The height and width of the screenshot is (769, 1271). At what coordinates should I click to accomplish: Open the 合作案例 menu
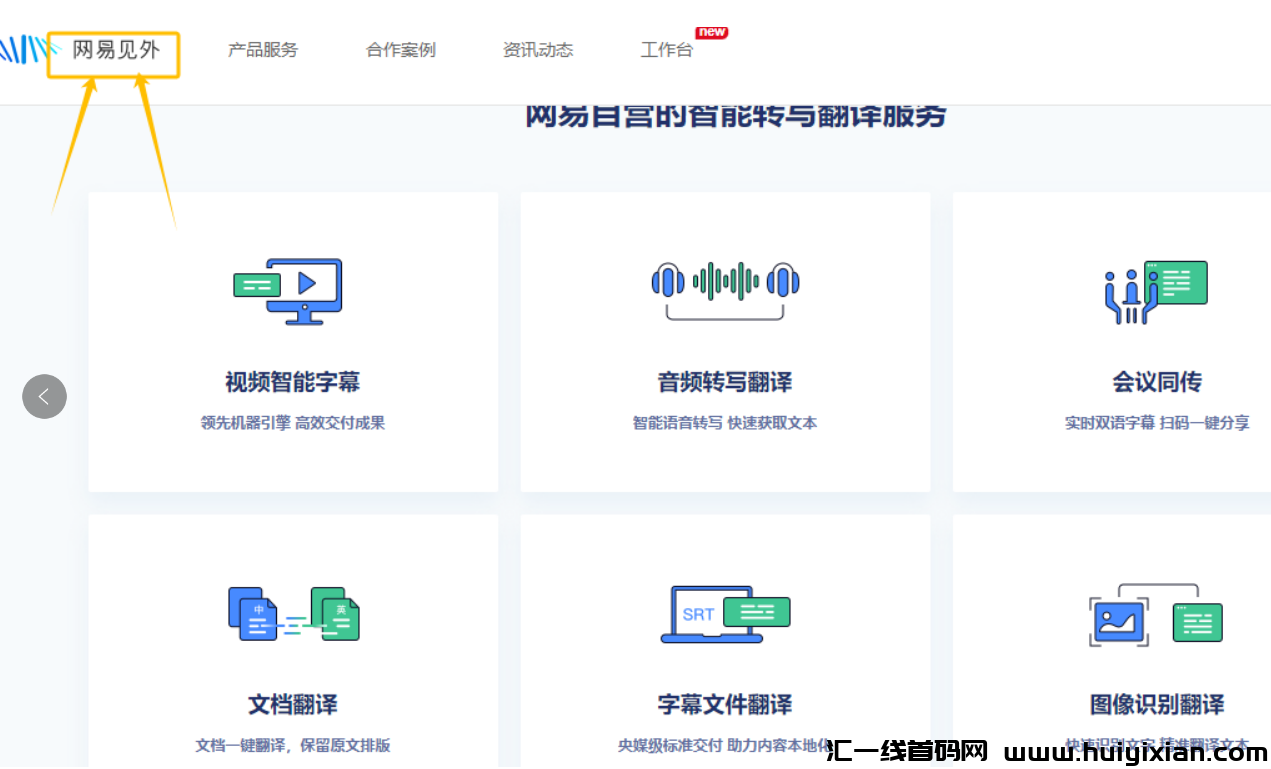[400, 50]
